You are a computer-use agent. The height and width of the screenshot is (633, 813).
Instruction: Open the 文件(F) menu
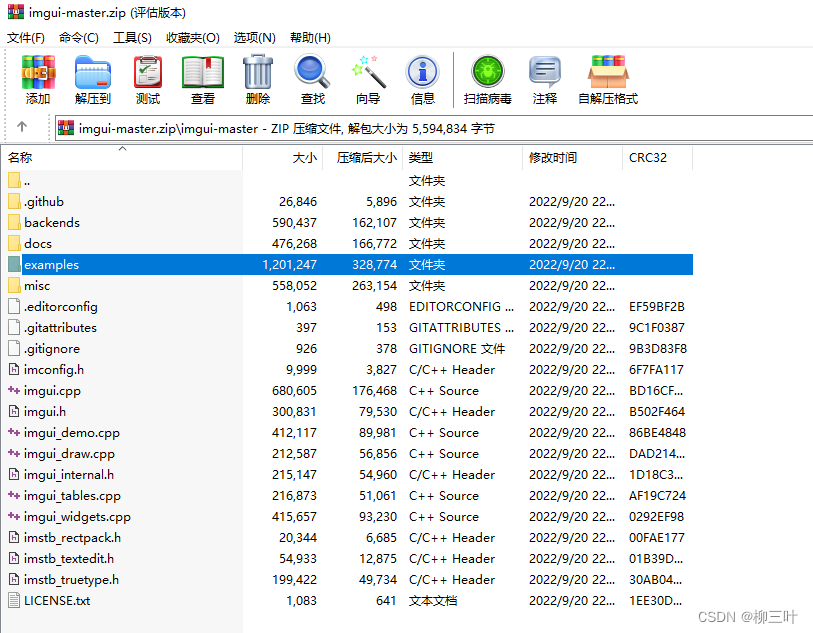[x=25, y=37]
